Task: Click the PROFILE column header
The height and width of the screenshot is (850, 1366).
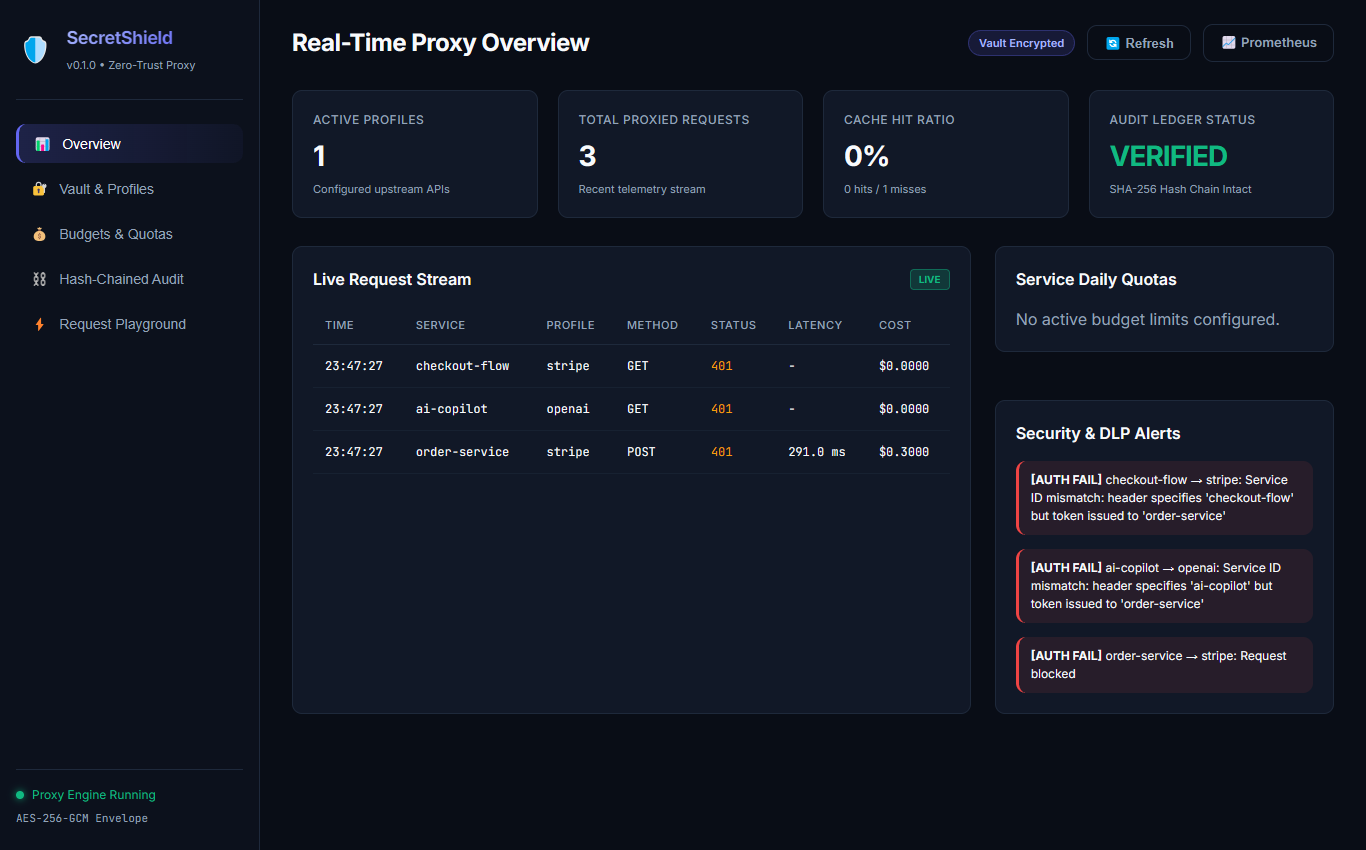Action: pos(570,325)
